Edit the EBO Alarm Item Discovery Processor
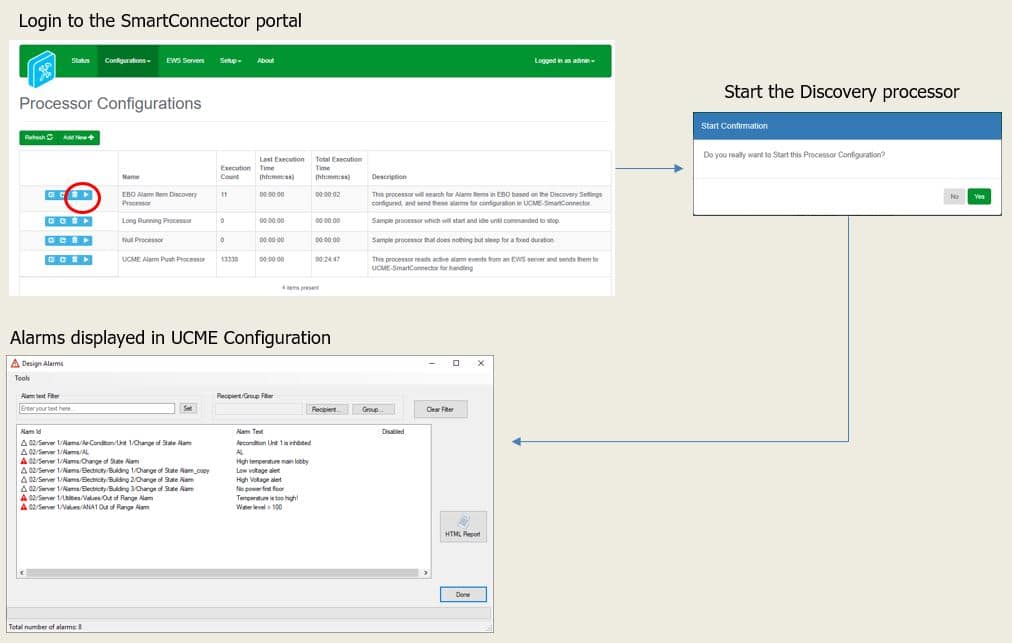The height and width of the screenshot is (643, 1012). pos(51,195)
